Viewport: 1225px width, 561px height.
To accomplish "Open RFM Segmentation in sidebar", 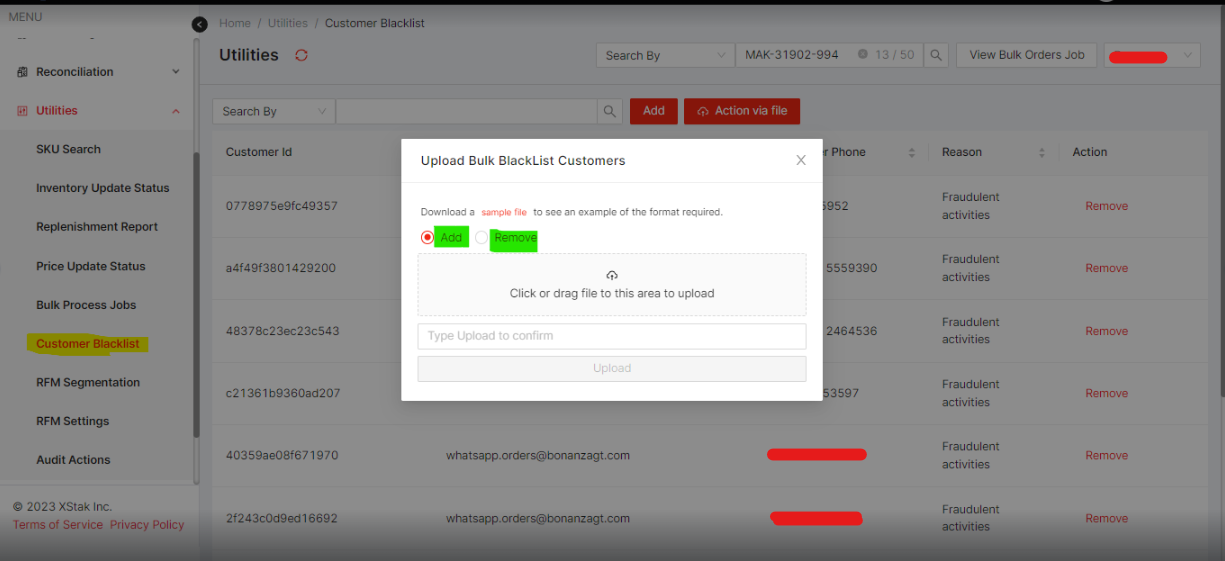I will pos(88,382).
